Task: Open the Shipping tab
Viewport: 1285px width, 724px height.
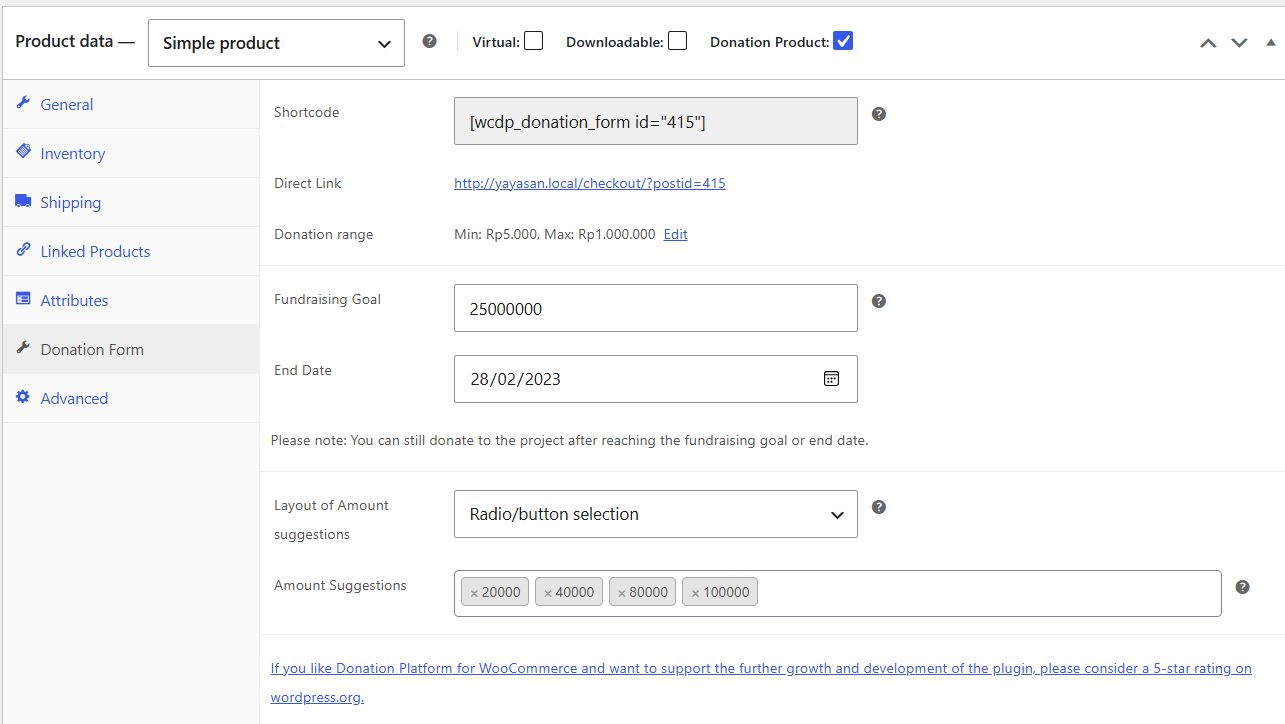Action: click(131, 202)
